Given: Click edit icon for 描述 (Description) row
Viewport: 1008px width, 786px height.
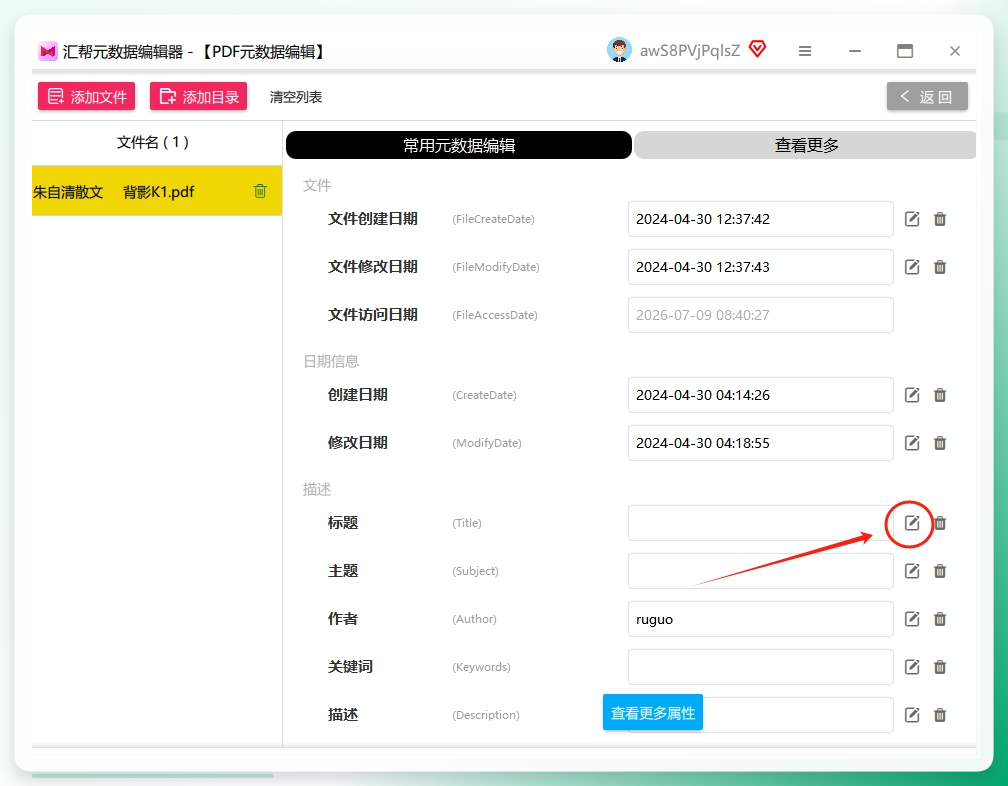Looking at the screenshot, I should pyautogui.click(x=912, y=715).
